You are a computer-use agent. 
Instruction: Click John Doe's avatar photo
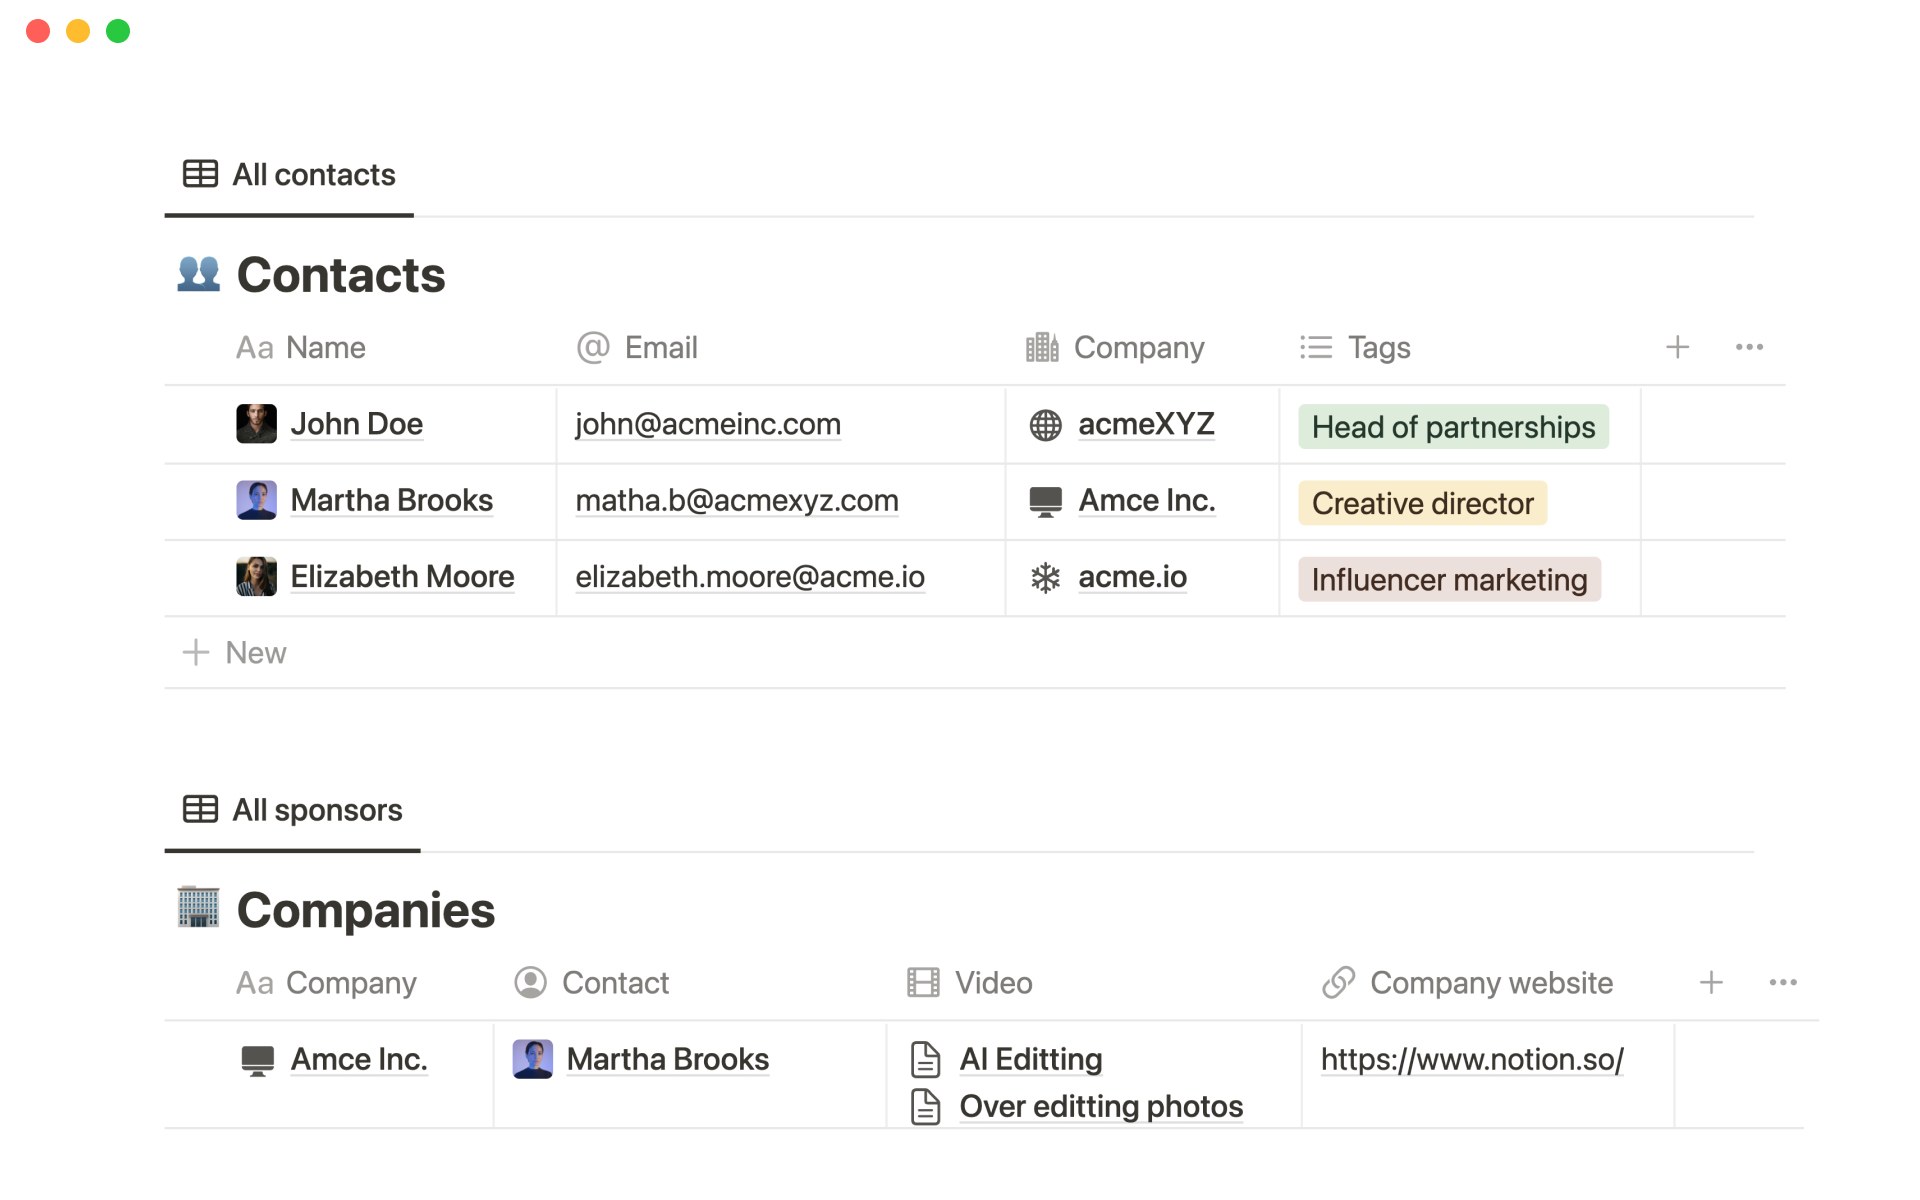pos(256,424)
